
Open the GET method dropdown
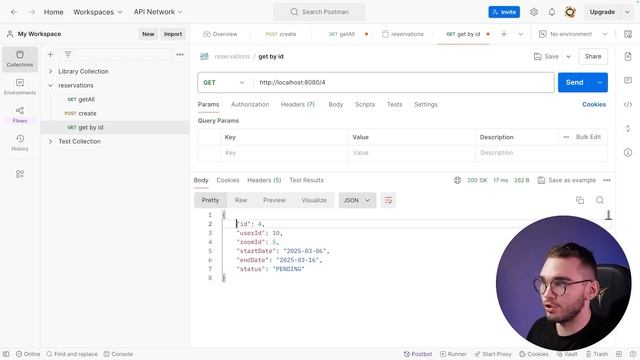point(224,82)
